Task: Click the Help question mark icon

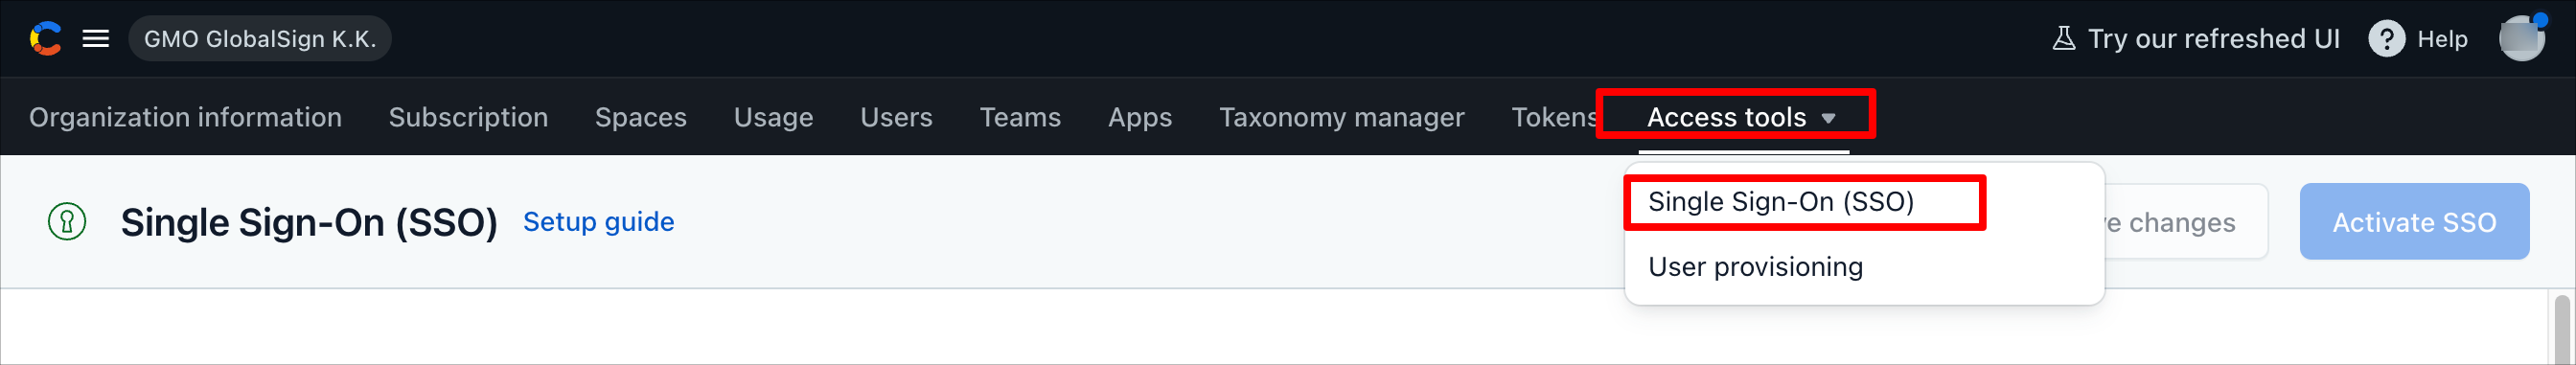Action: click(x=2386, y=39)
